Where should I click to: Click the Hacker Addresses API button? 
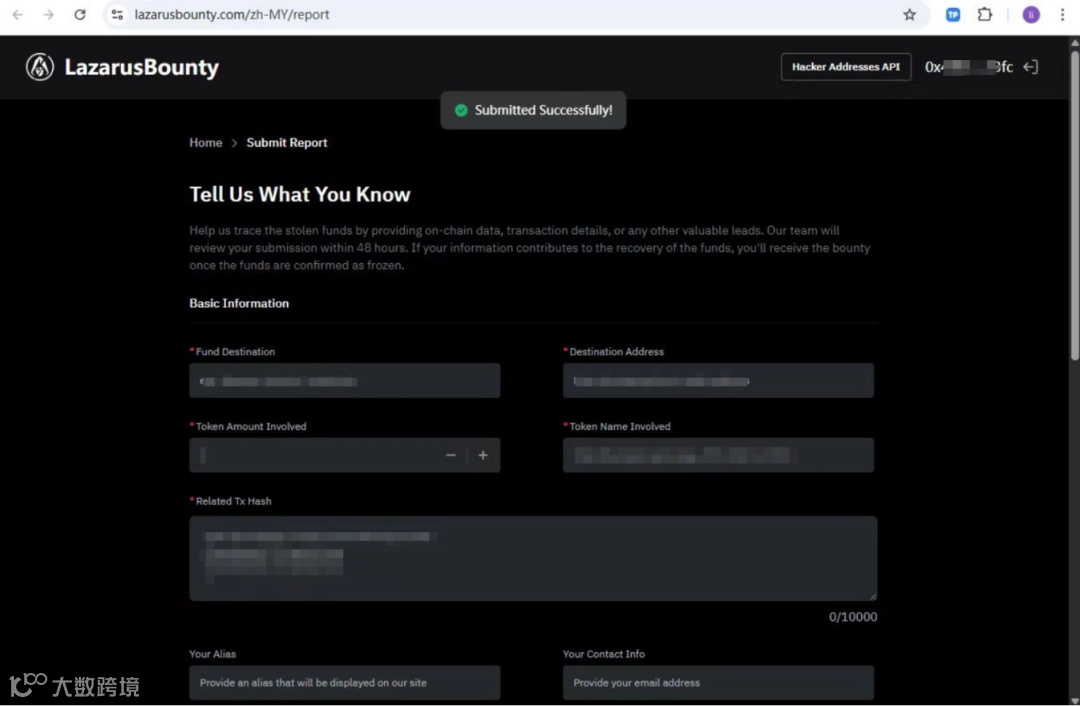(846, 67)
